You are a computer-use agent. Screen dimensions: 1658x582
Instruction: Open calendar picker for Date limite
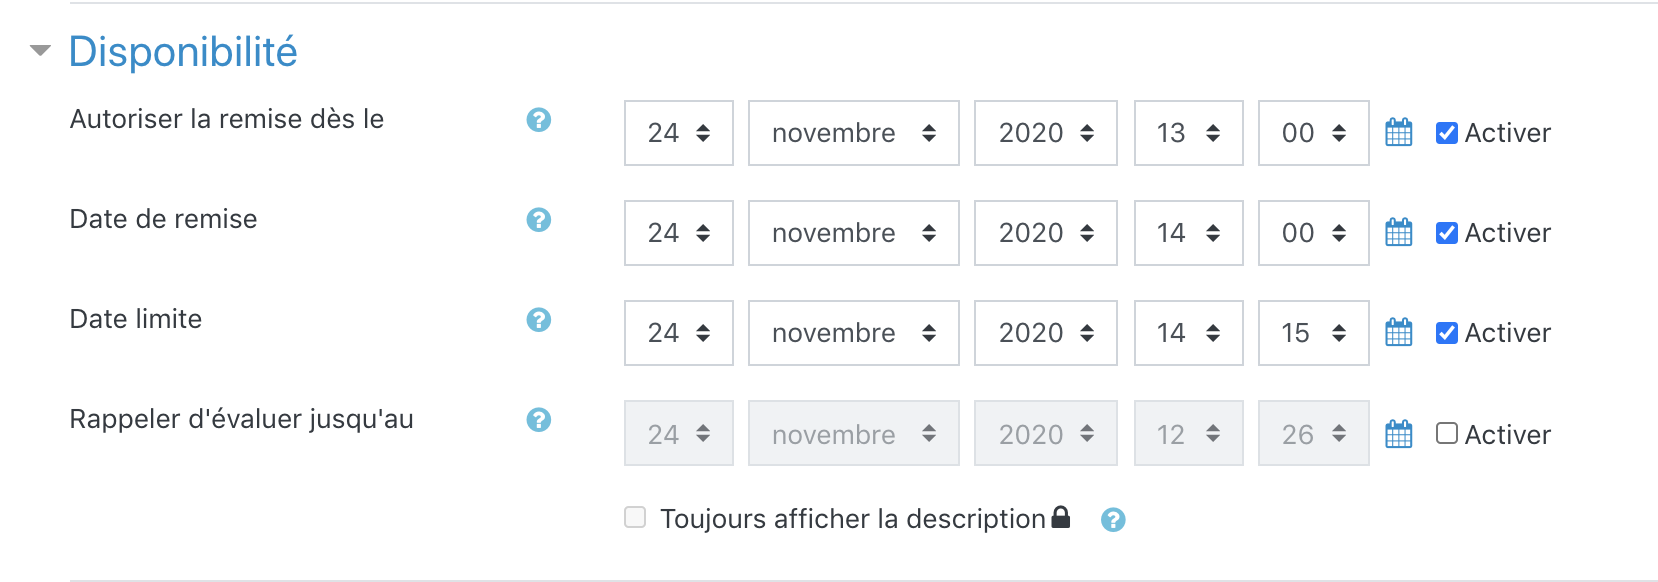[x=1398, y=333]
